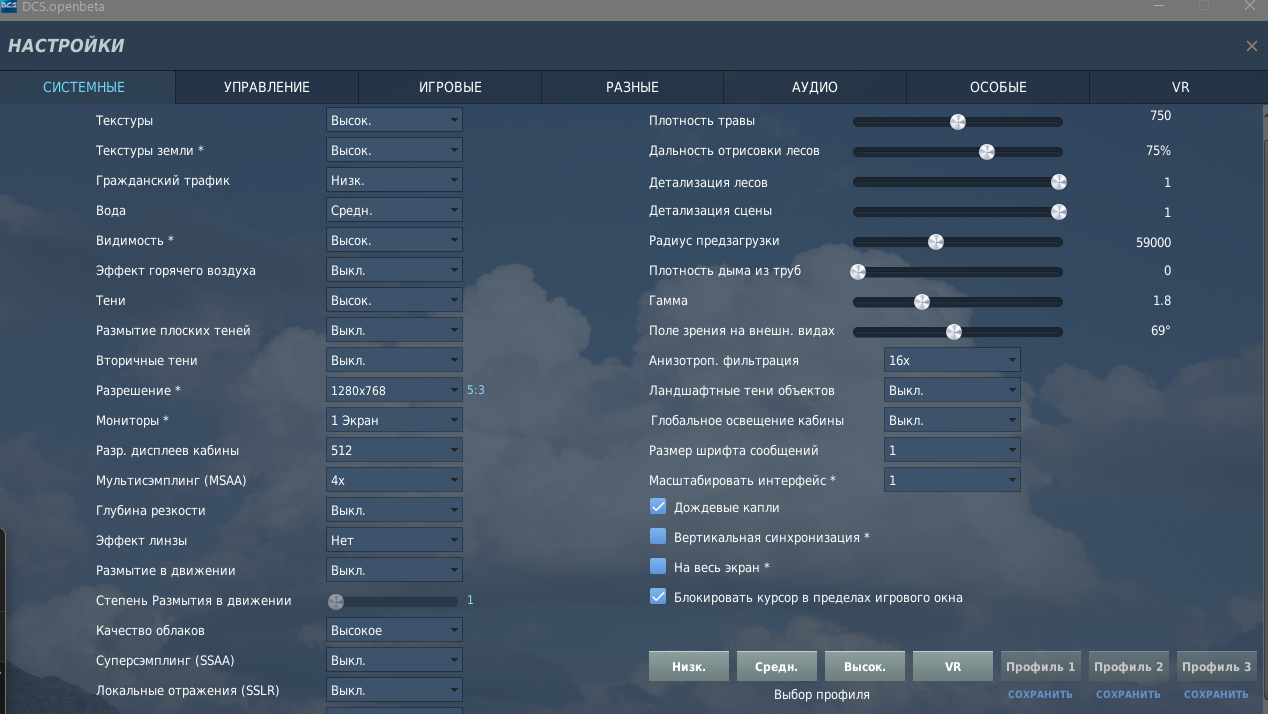Click the Радиус предзагрузки slider handle
This screenshot has width=1268, height=714.
pyautogui.click(x=936, y=242)
